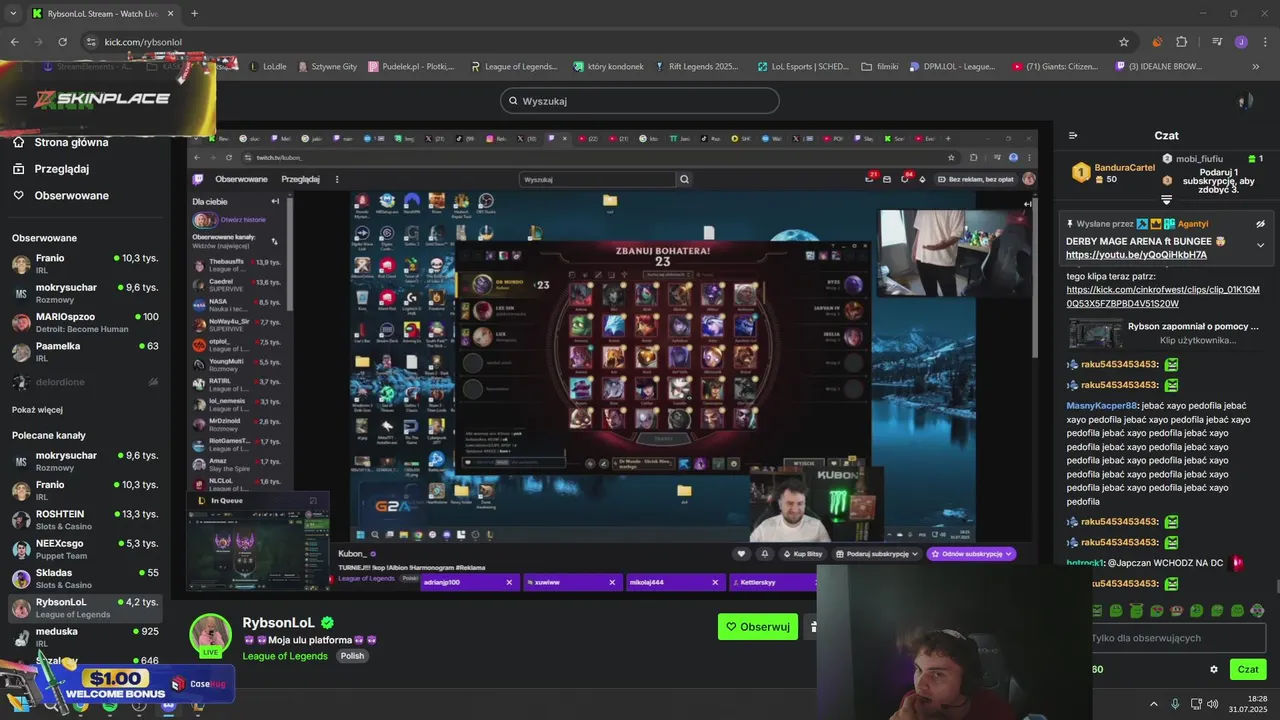Open the LoL Esports bookmark
Screen dimensions: 1280x720
[803, 67]
